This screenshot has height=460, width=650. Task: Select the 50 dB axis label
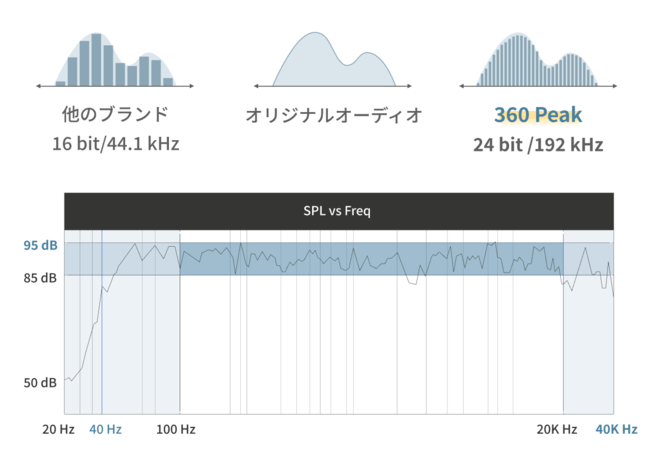click(x=41, y=382)
